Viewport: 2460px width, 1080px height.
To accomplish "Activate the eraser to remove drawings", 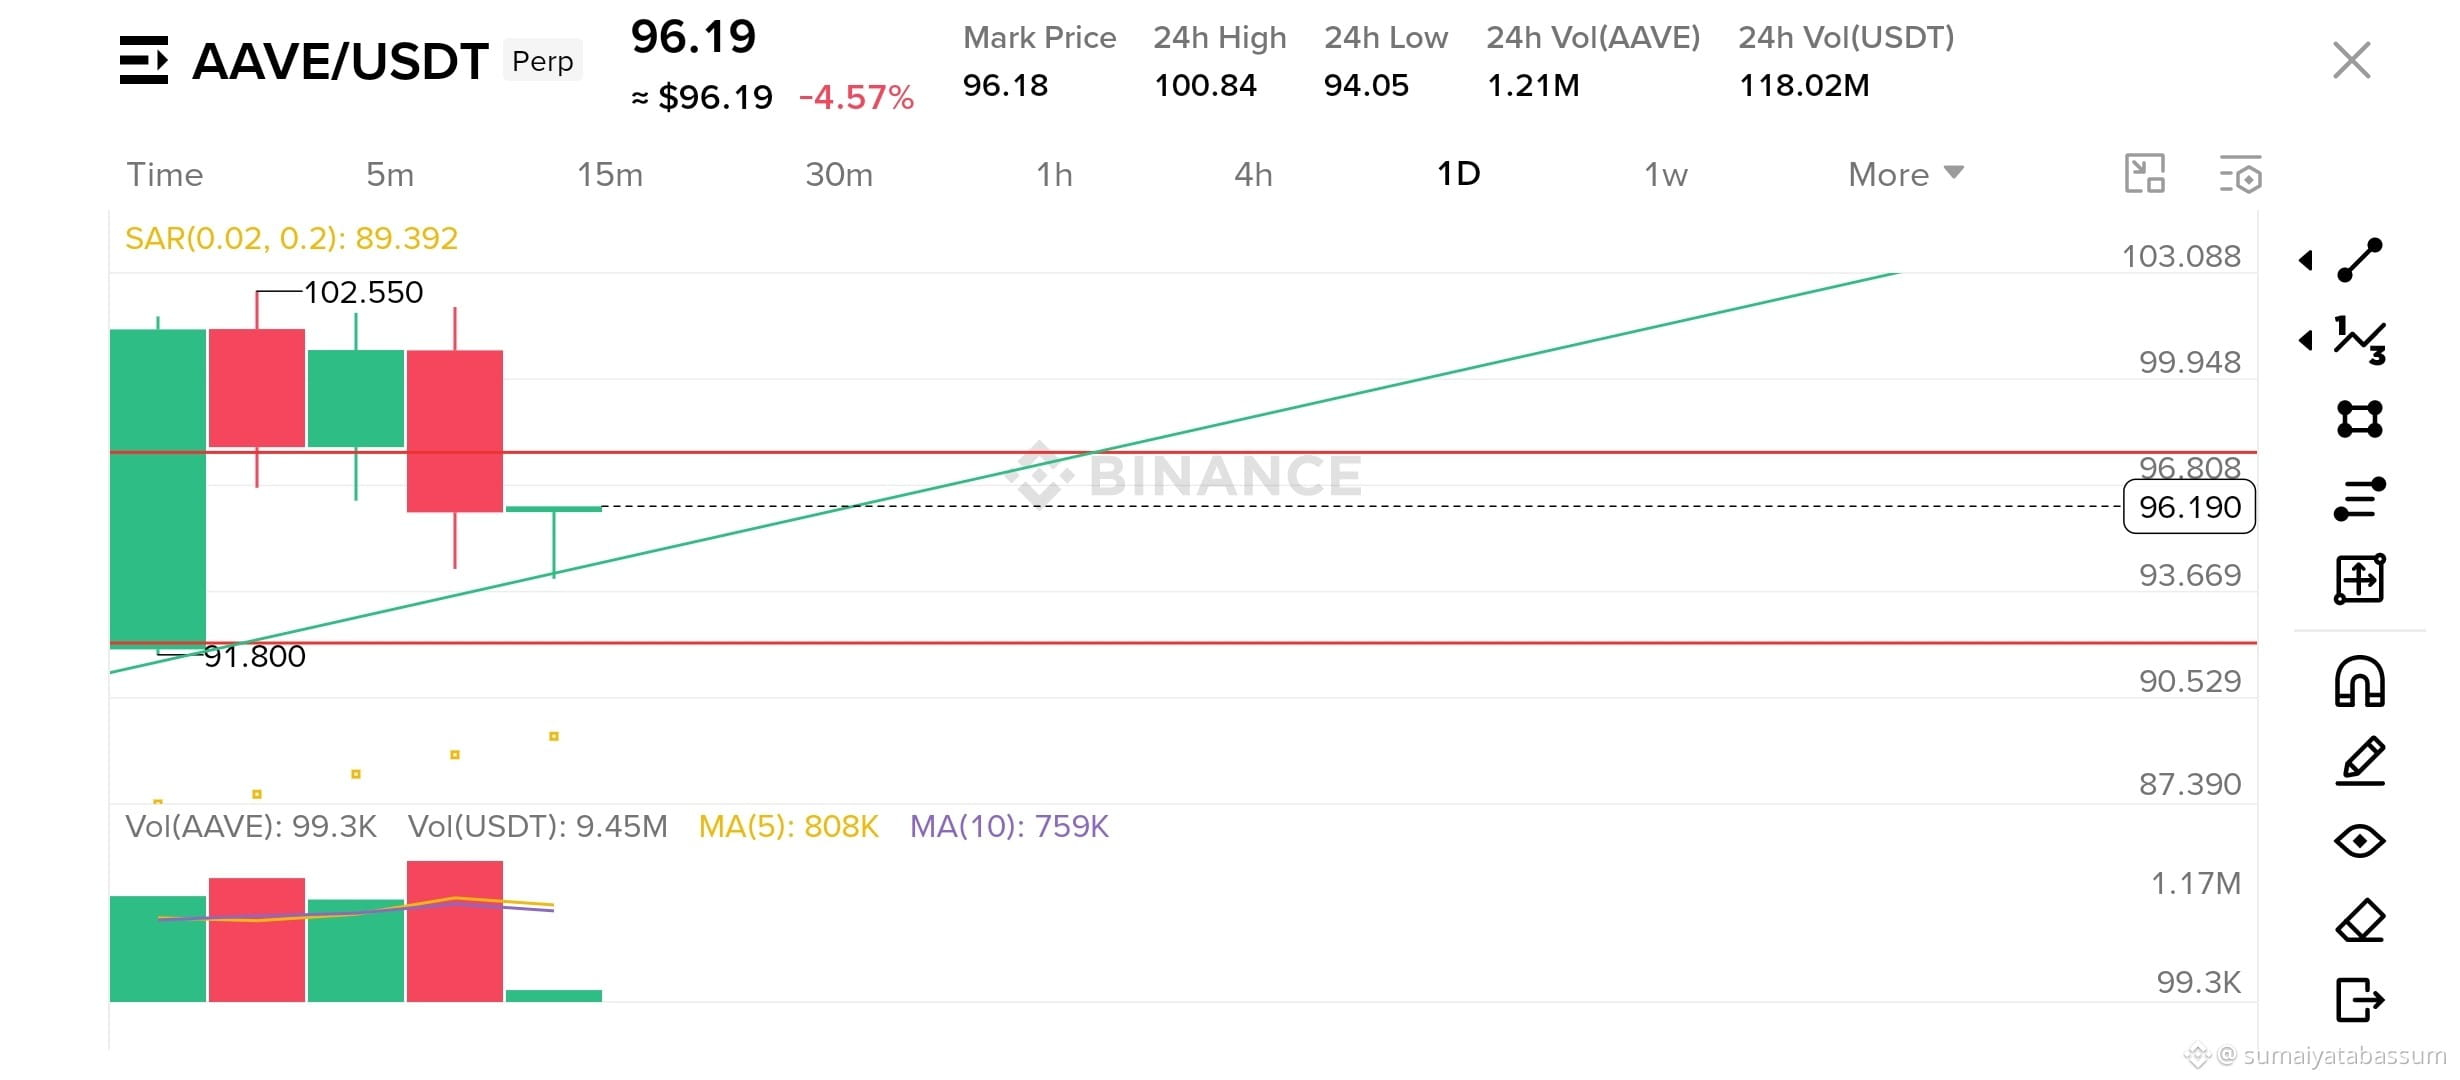I will click(2359, 921).
